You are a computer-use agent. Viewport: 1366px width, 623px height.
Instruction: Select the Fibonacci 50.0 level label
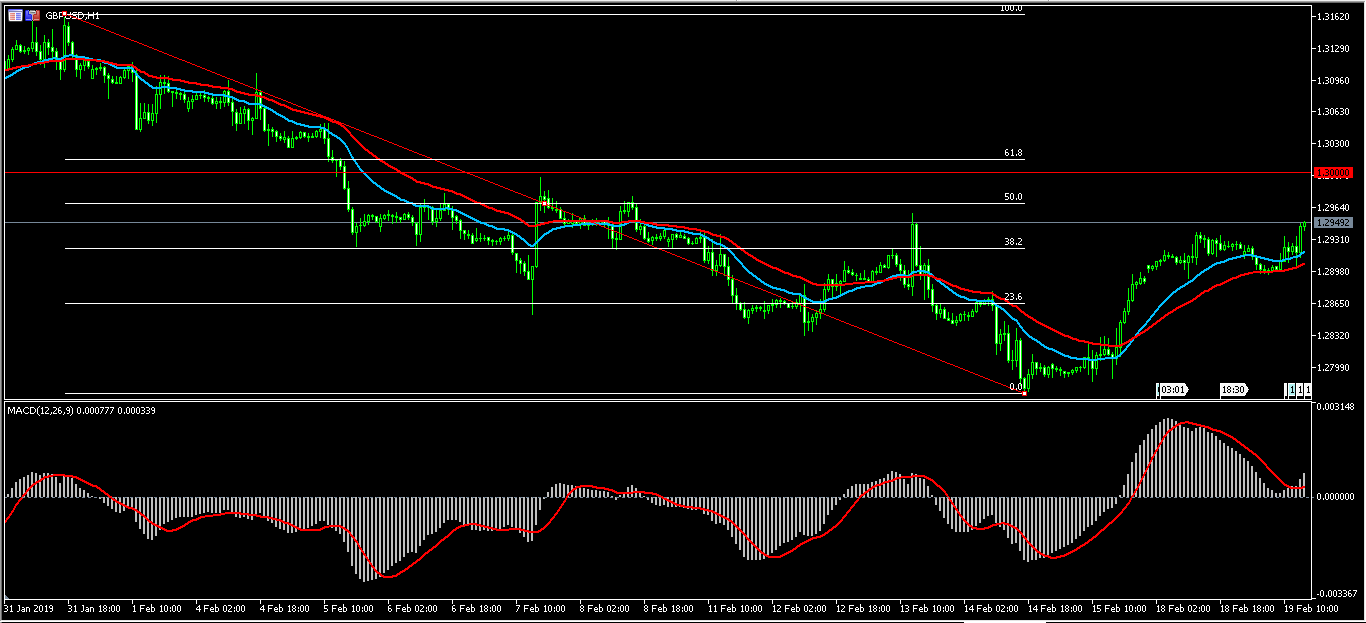point(1012,198)
